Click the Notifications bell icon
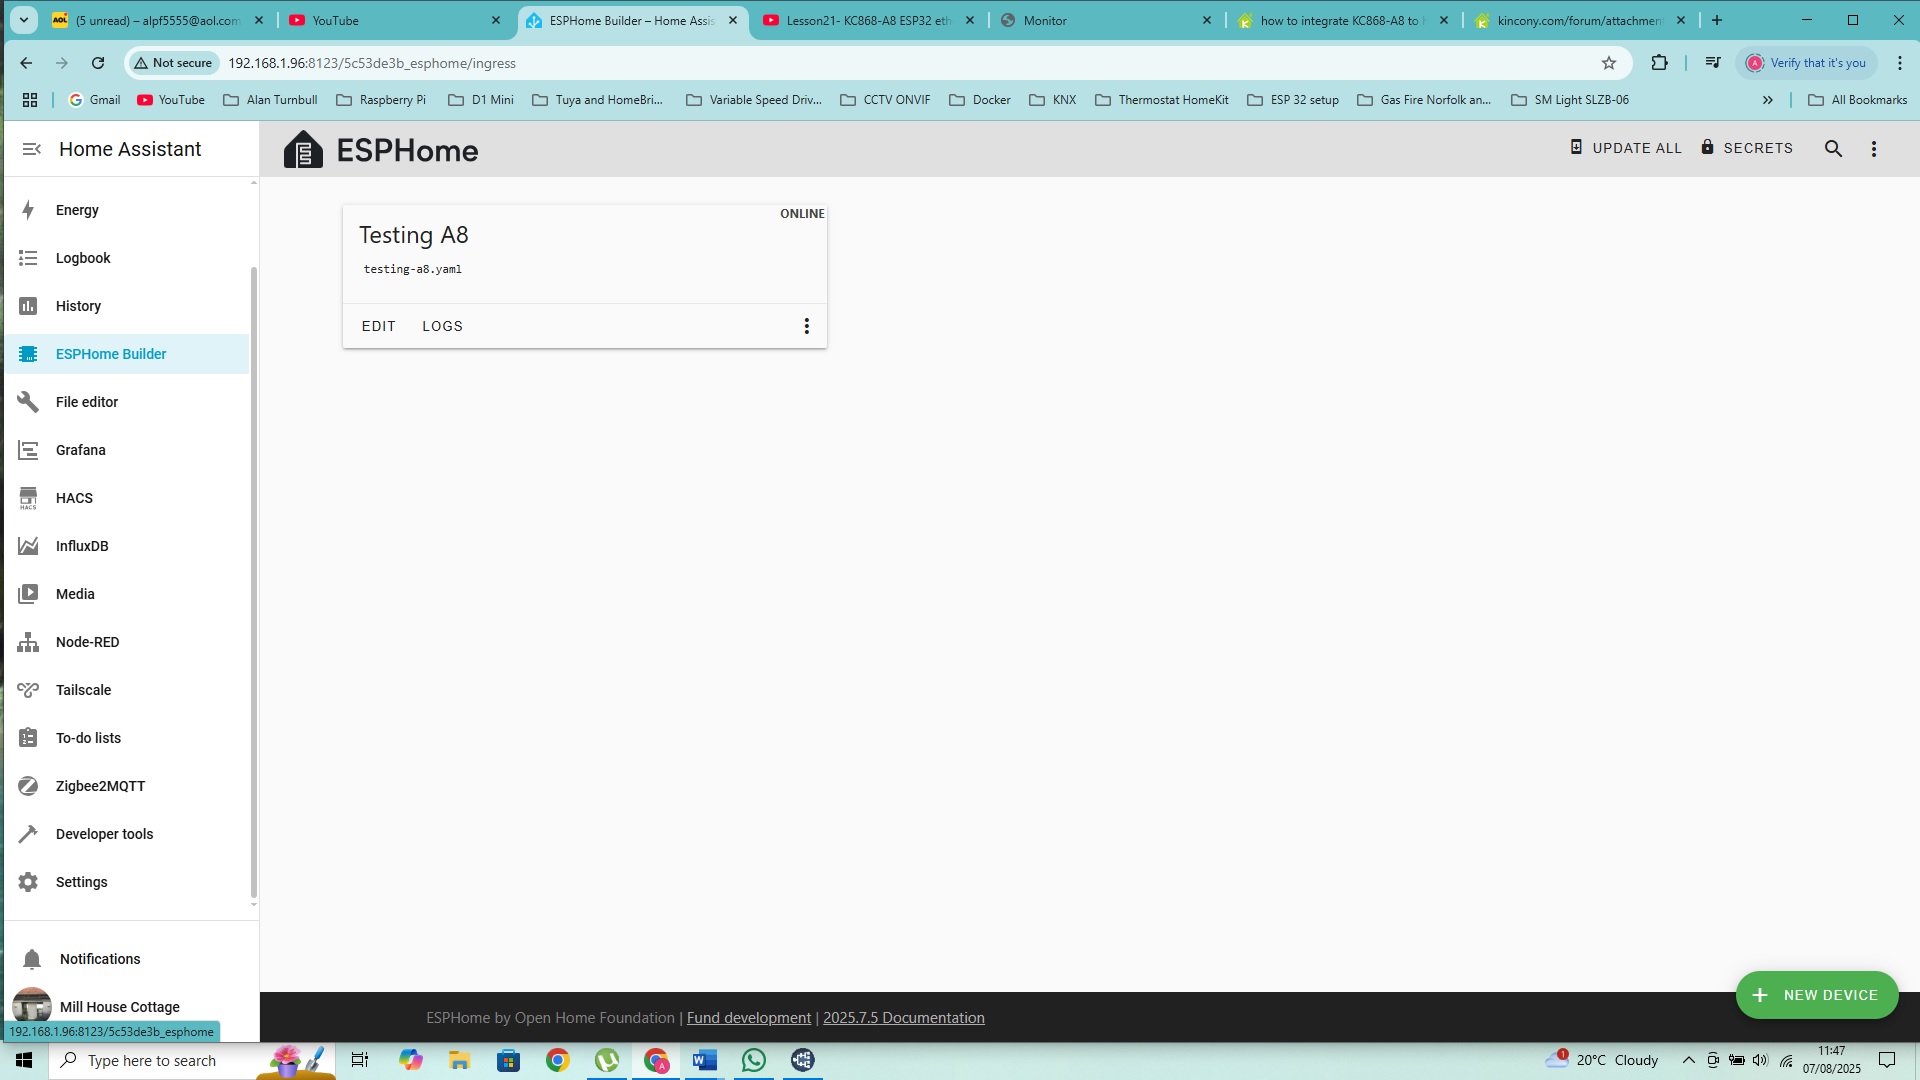The image size is (1920, 1080). point(32,959)
